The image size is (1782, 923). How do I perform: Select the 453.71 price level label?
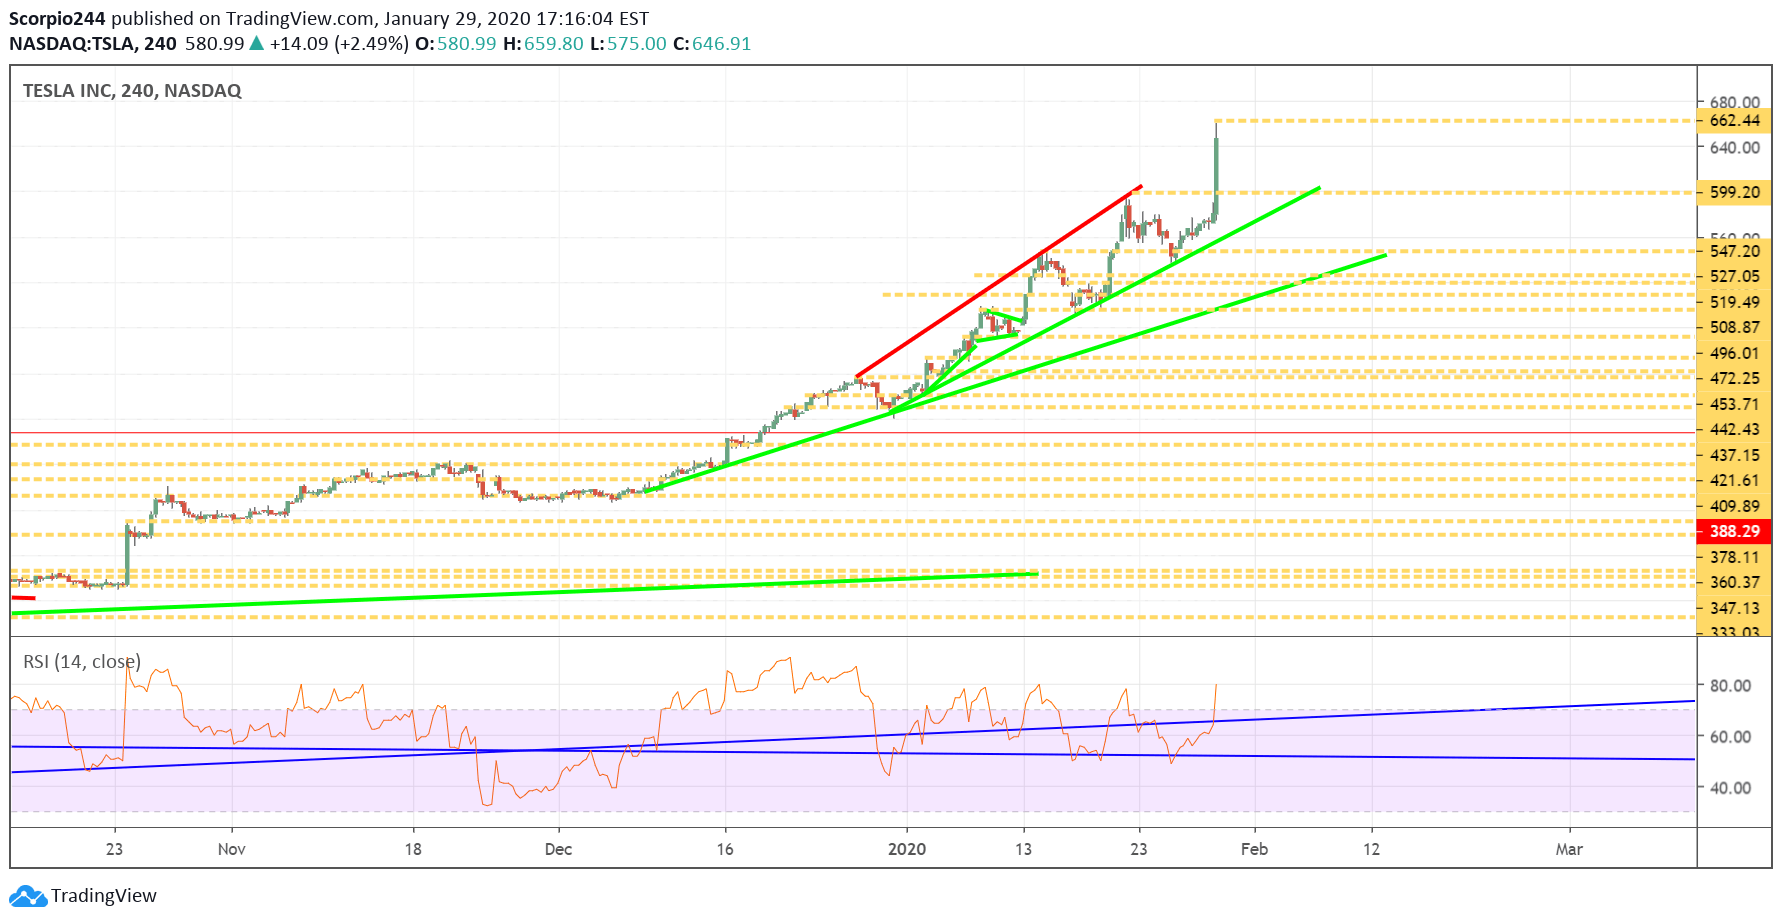pos(1734,404)
